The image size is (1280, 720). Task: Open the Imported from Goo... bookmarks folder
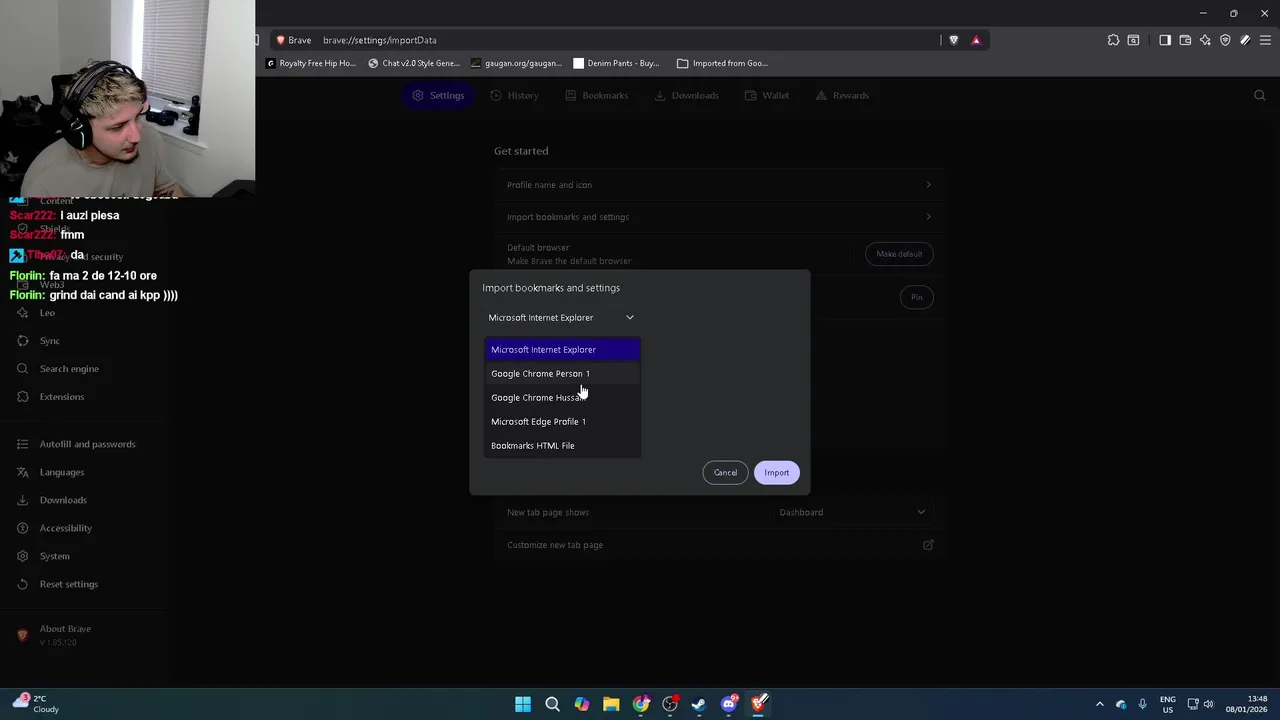pyautogui.click(x=723, y=63)
